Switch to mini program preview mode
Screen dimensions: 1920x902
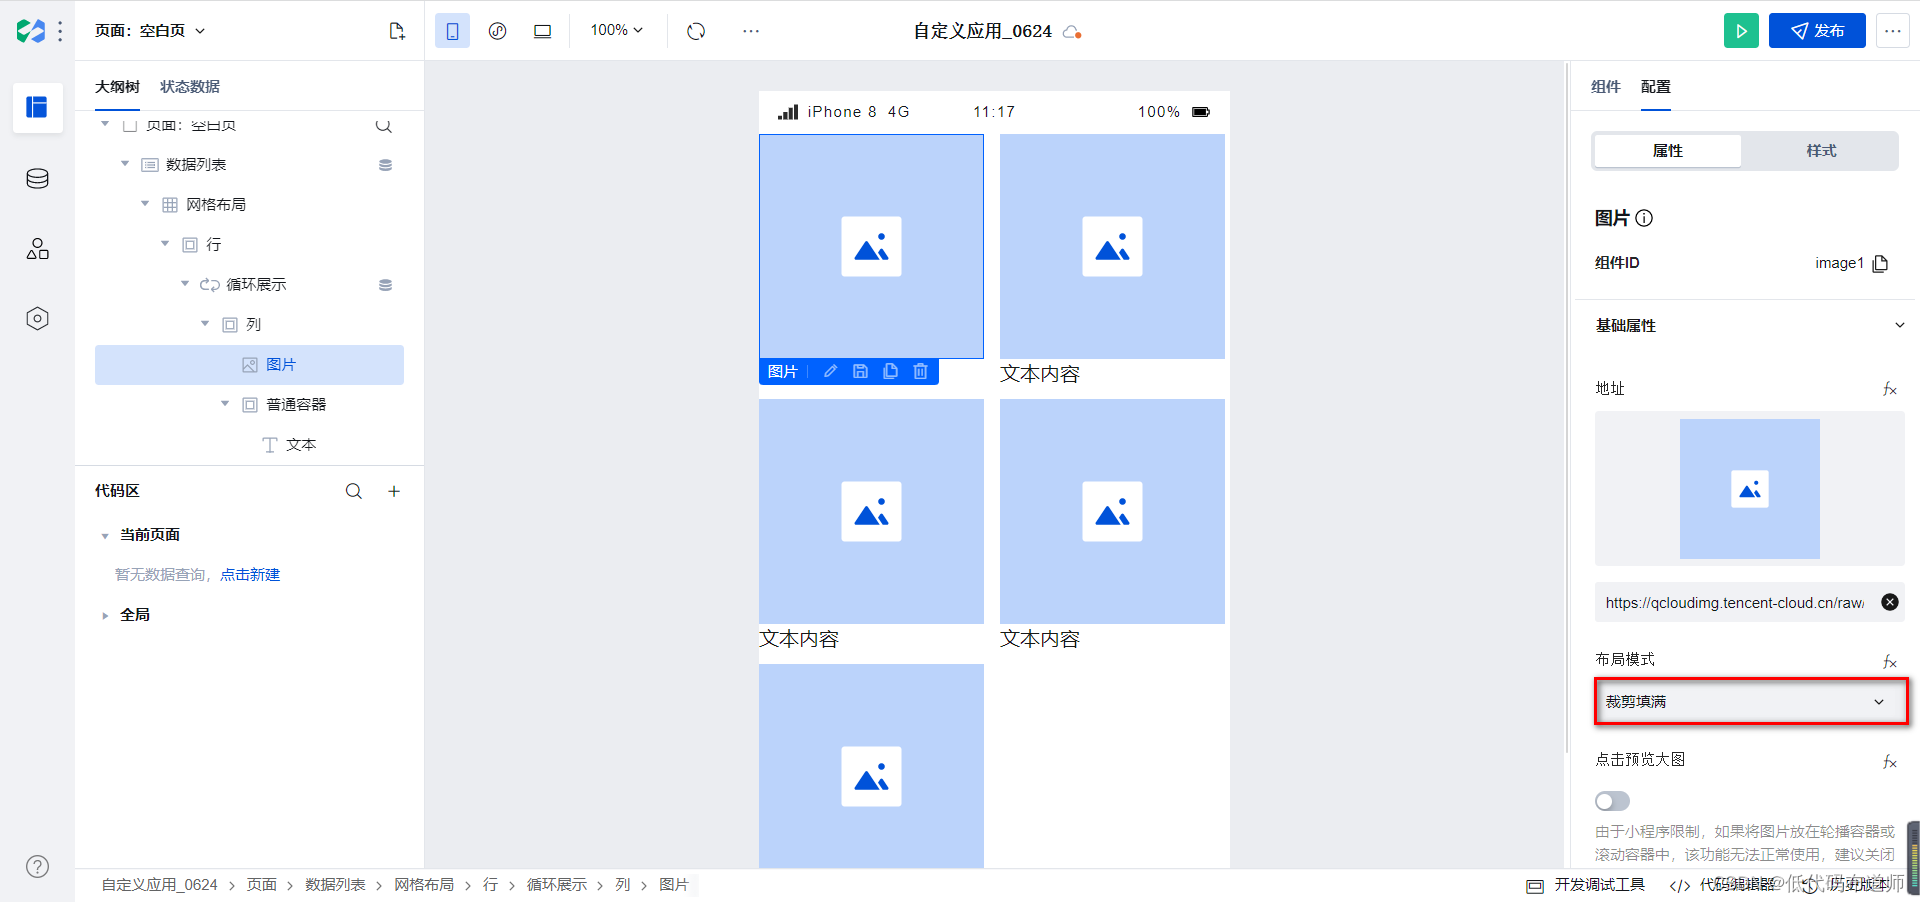pos(497,31)
